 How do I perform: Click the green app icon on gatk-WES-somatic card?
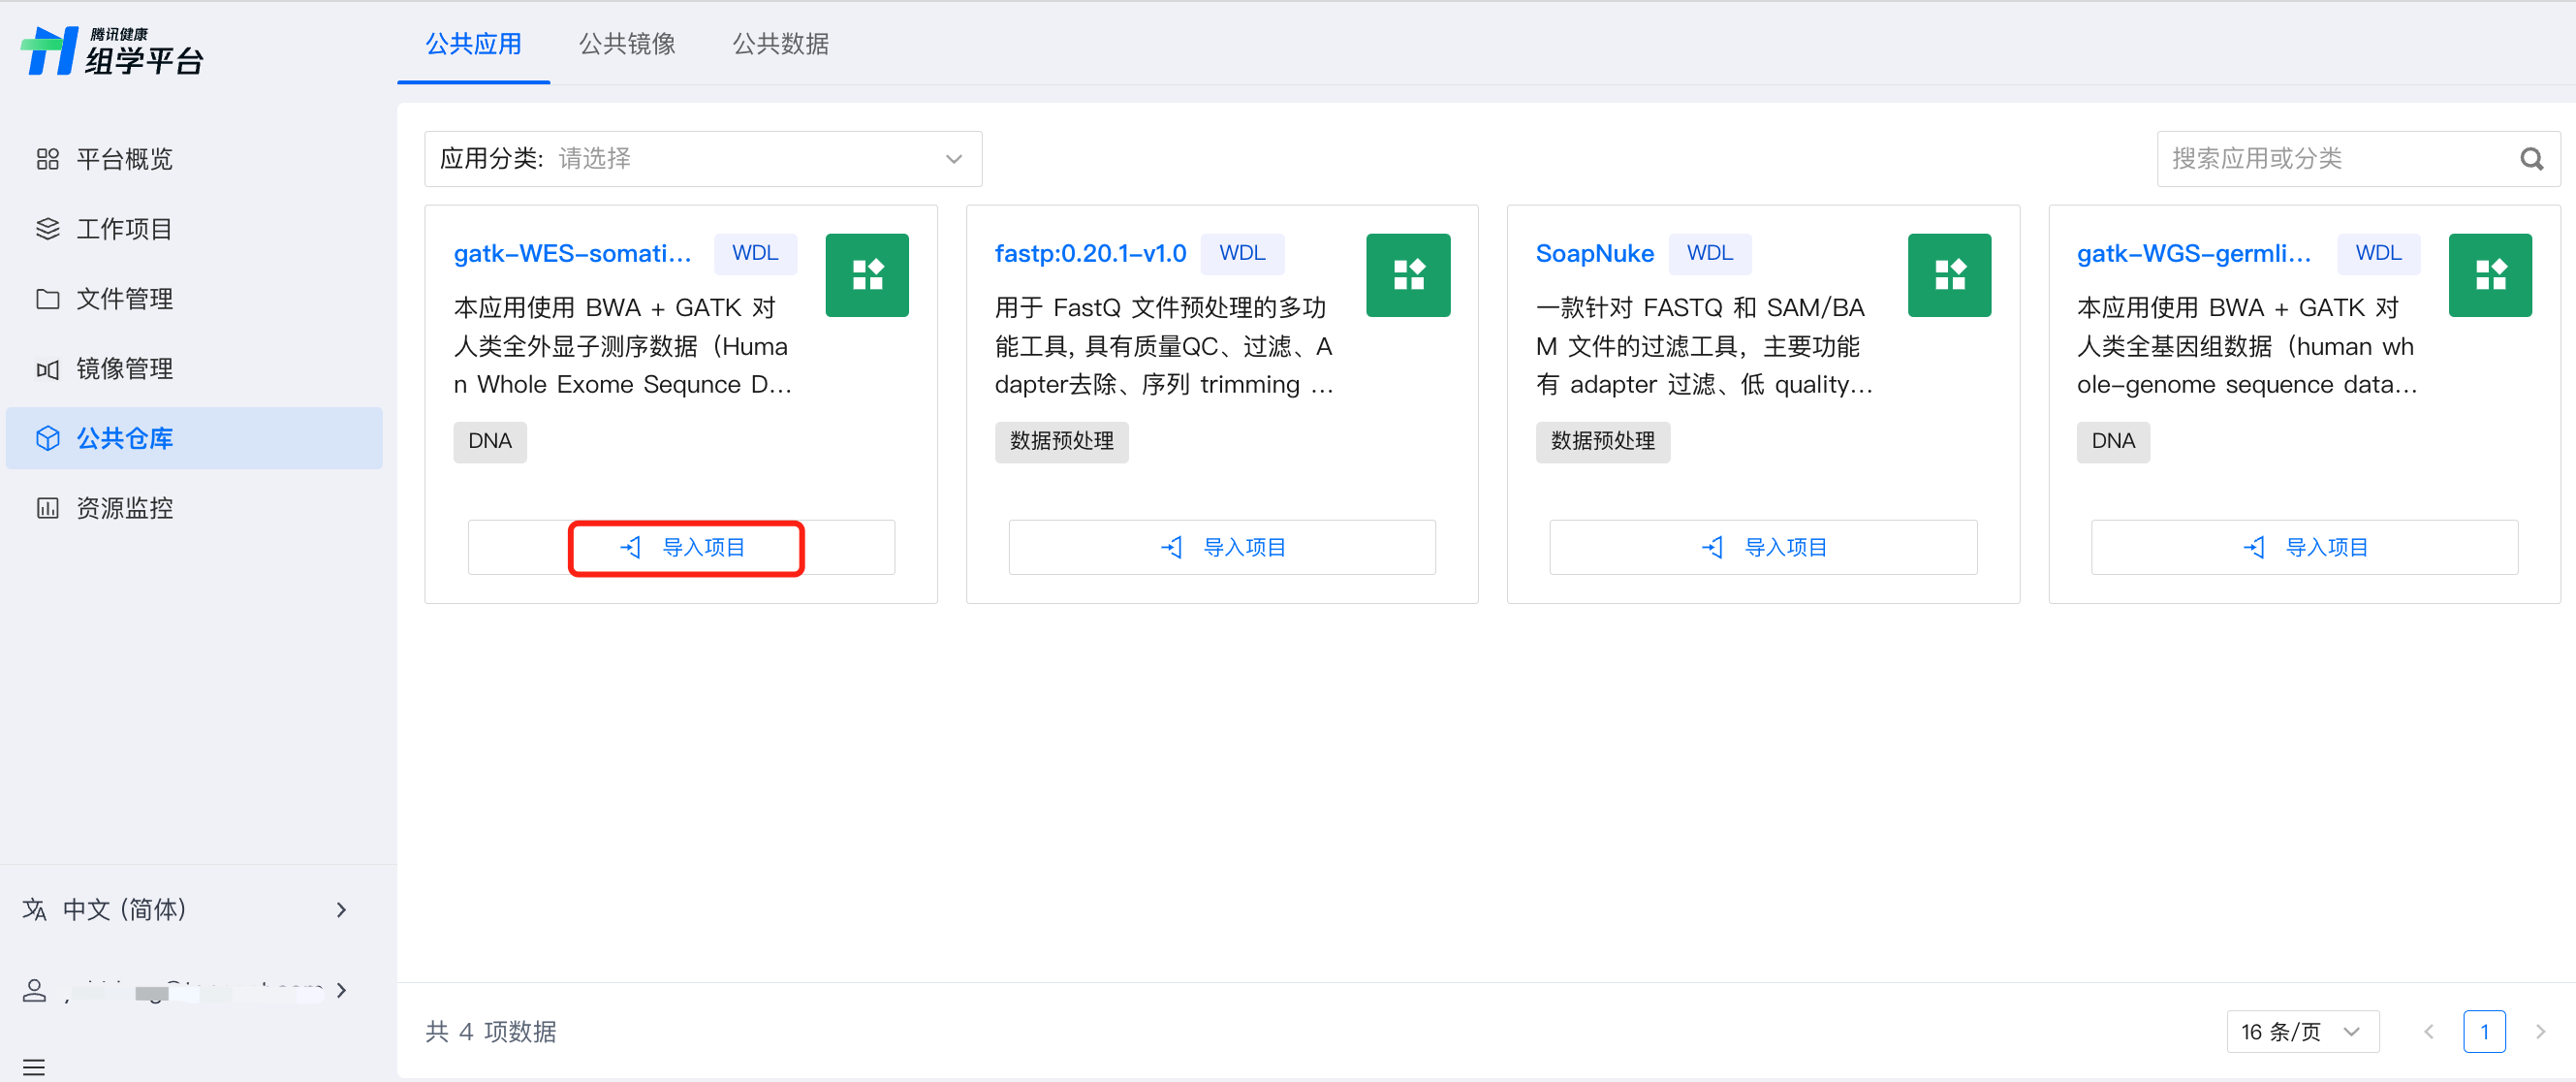pos(866,275)
